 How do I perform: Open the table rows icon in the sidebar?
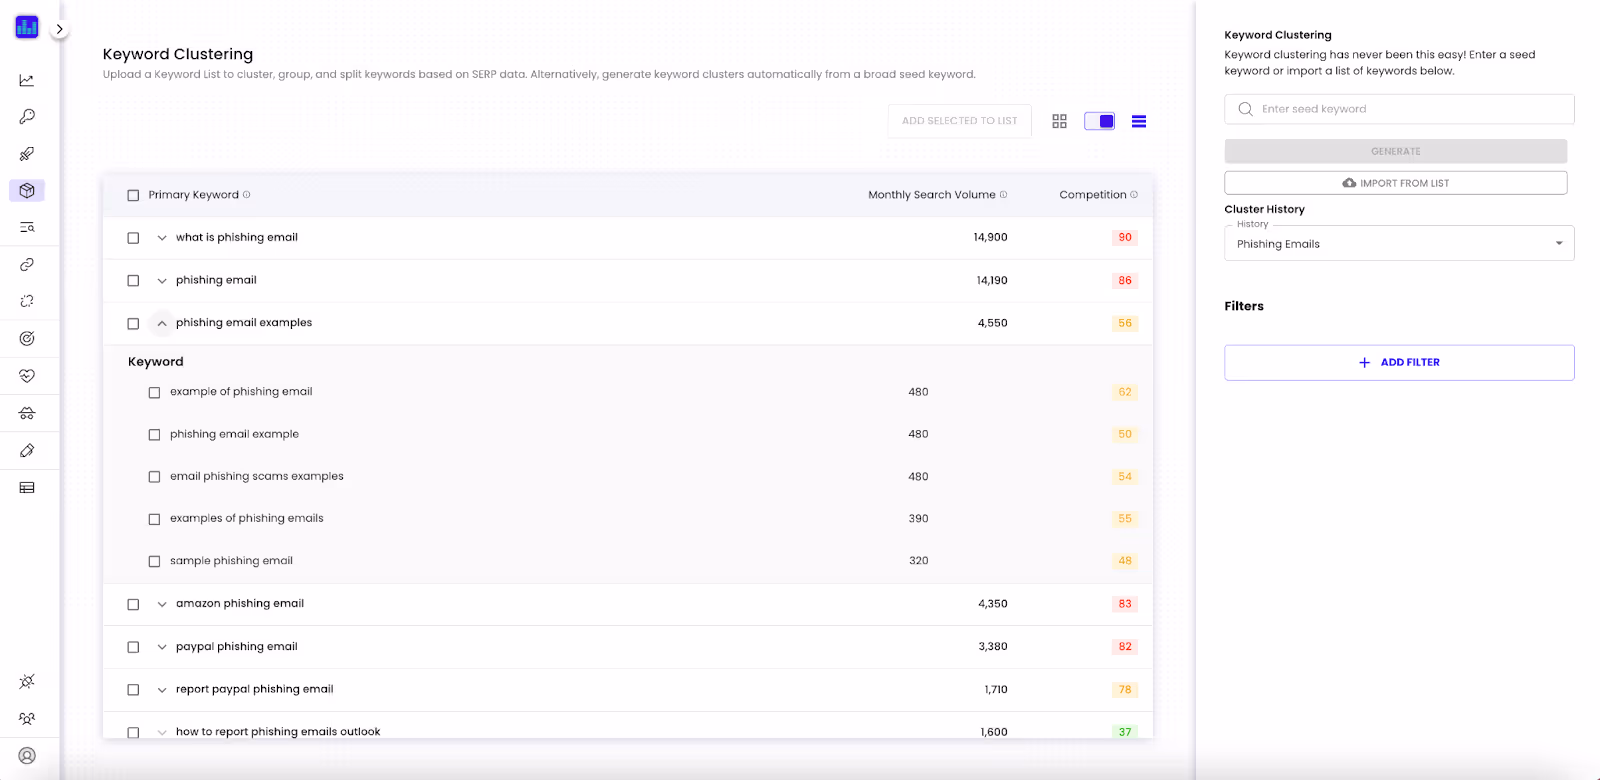[27, 488]
